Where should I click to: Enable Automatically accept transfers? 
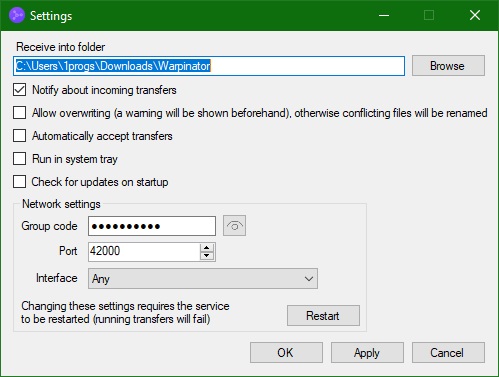tap(19, 136)
